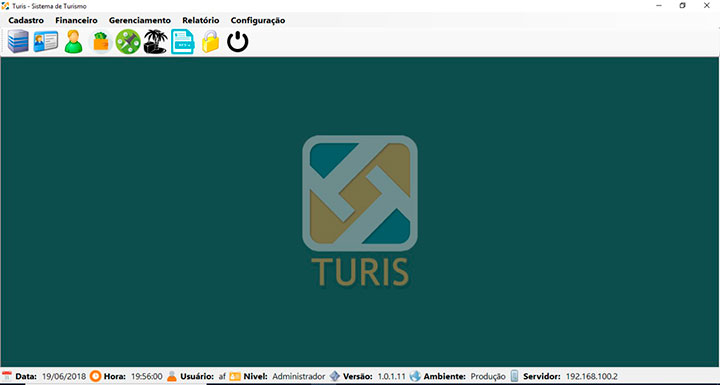Screen dimensions: 720x385
Task: Click the date value 19/06/2018
Action: [64, 376]
